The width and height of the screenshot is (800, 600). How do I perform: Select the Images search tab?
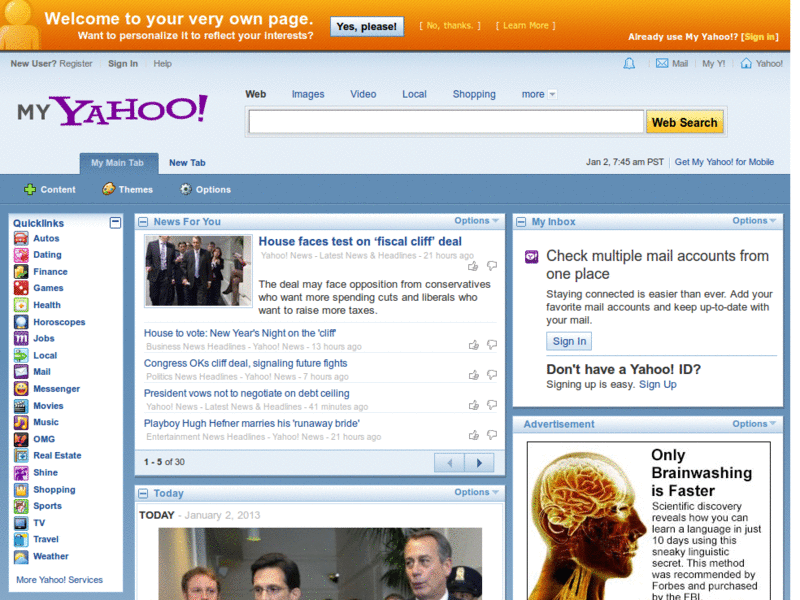pyautogui.click(x=308, y=94)
